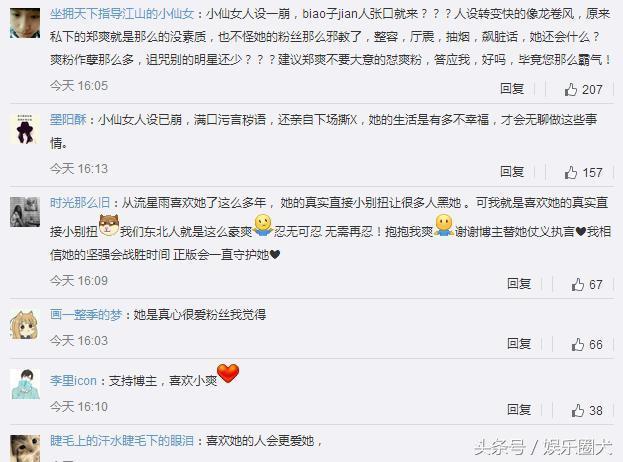623x462 pixels.
Task: Reply to 时光那么旧's comment
Action: click(x=519, y=284)
